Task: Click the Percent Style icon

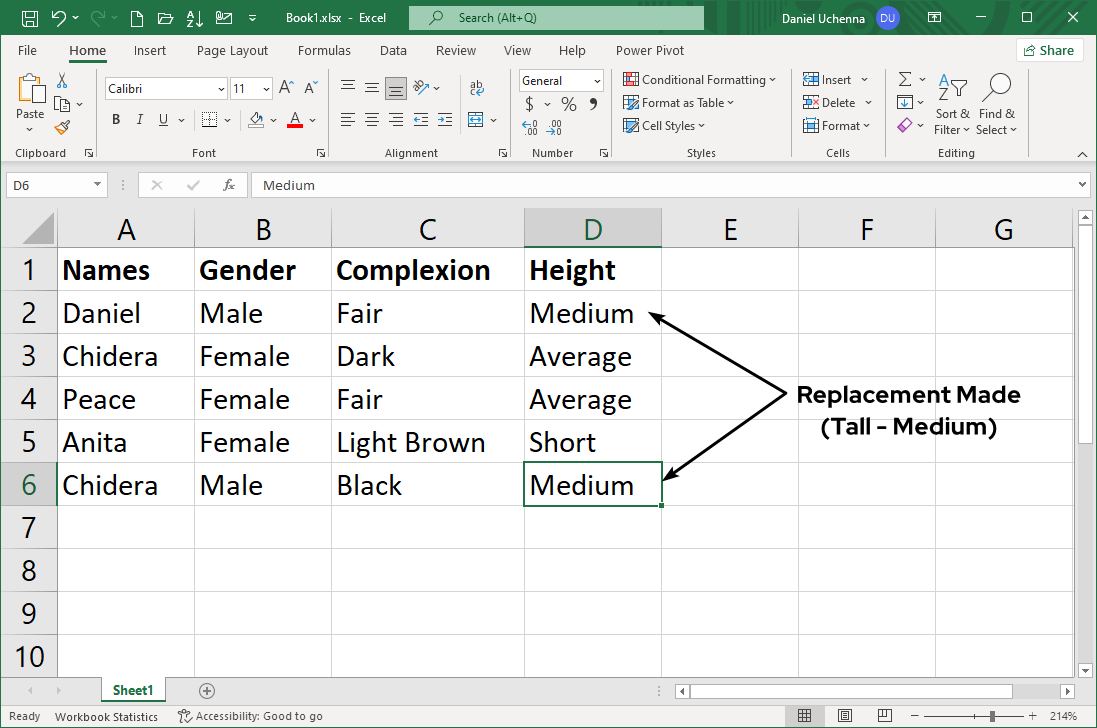Action: click(568, 104)
